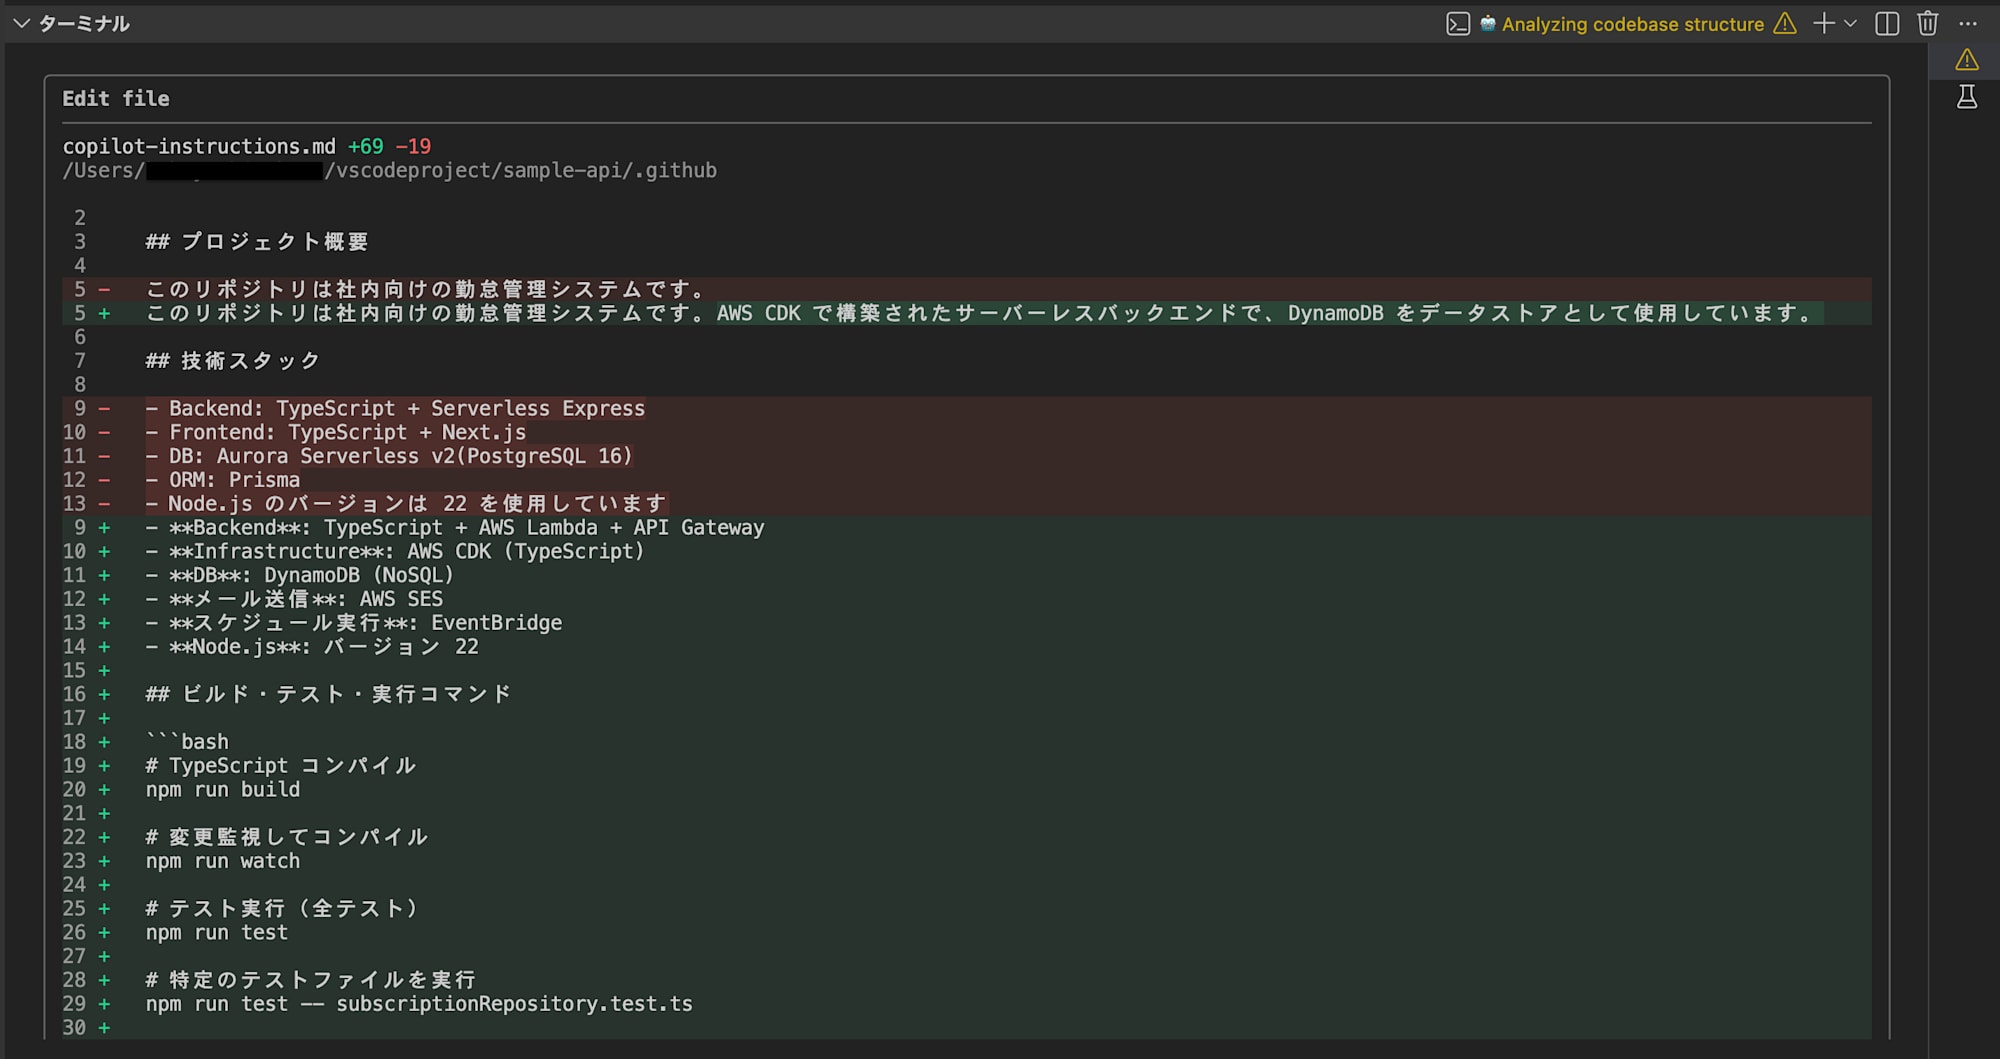The image size is (2000, 1059).
Task: Click added line **Node.js**: バージョン 22
Action: click(x=312, y=647)
